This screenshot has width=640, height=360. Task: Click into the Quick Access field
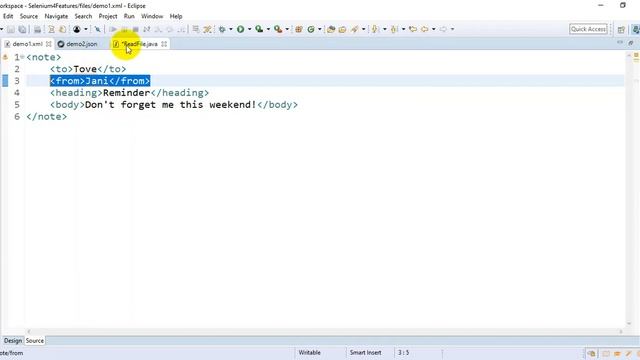pos(588,29)
